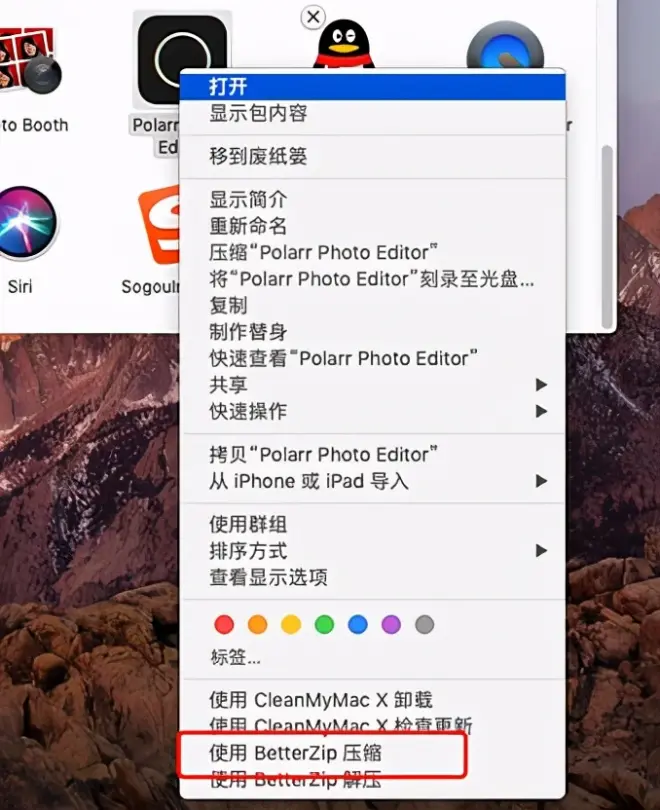Select 使用群组 menu entry
660x810 pixels.
pos(372,524)
